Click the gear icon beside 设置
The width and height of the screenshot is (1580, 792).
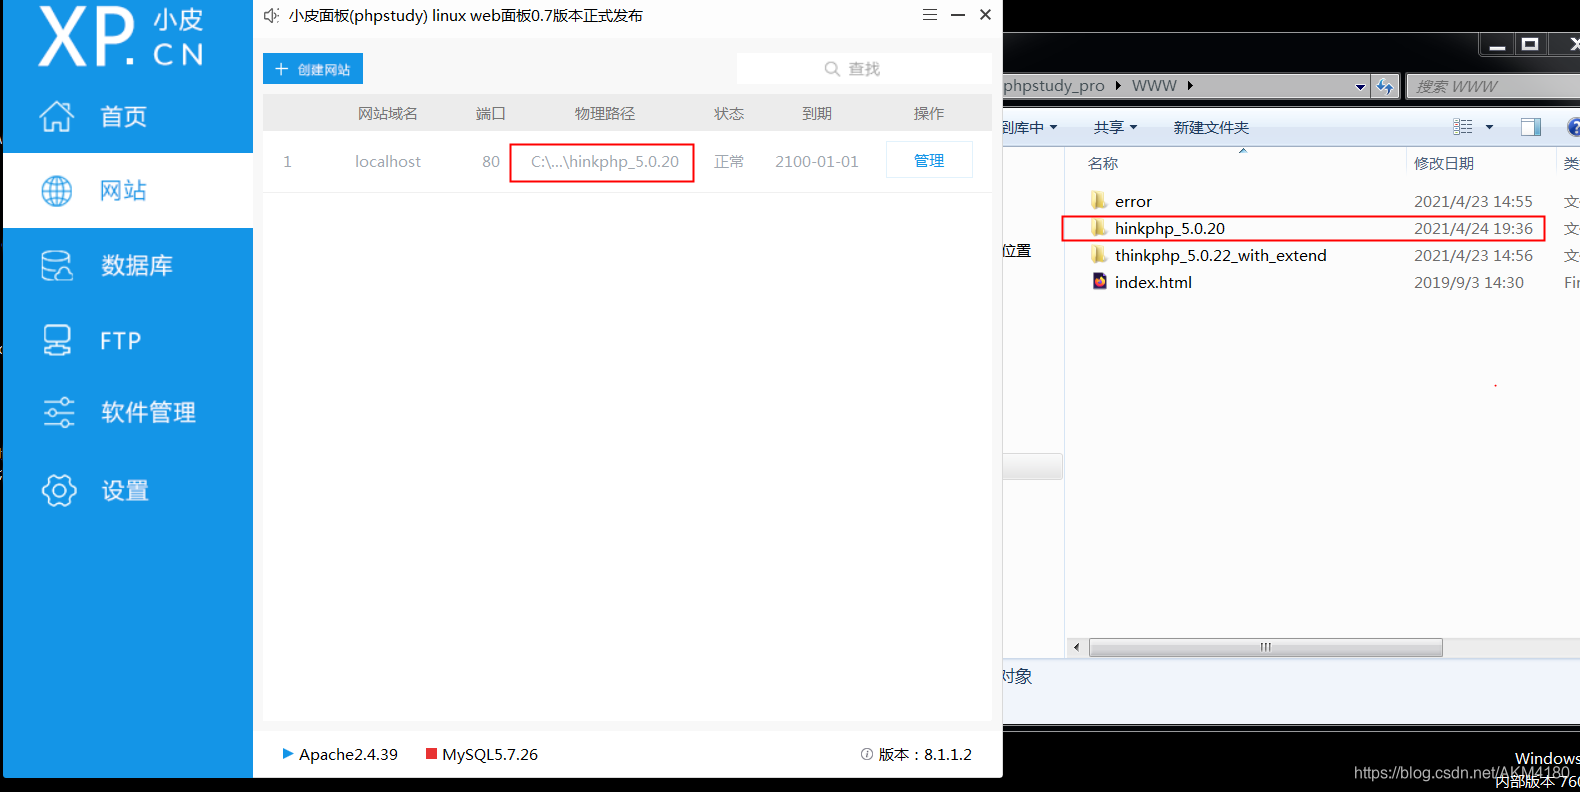[x=59, y=490]
